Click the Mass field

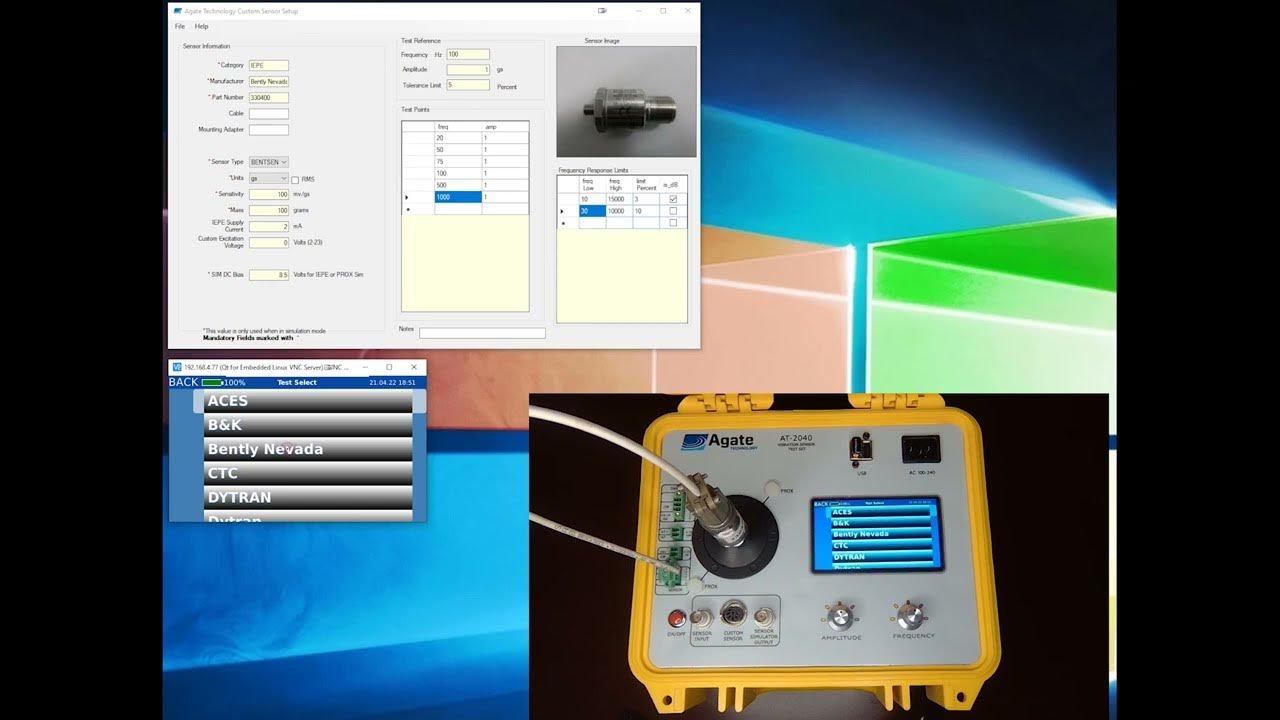click(x=269, y=210)
